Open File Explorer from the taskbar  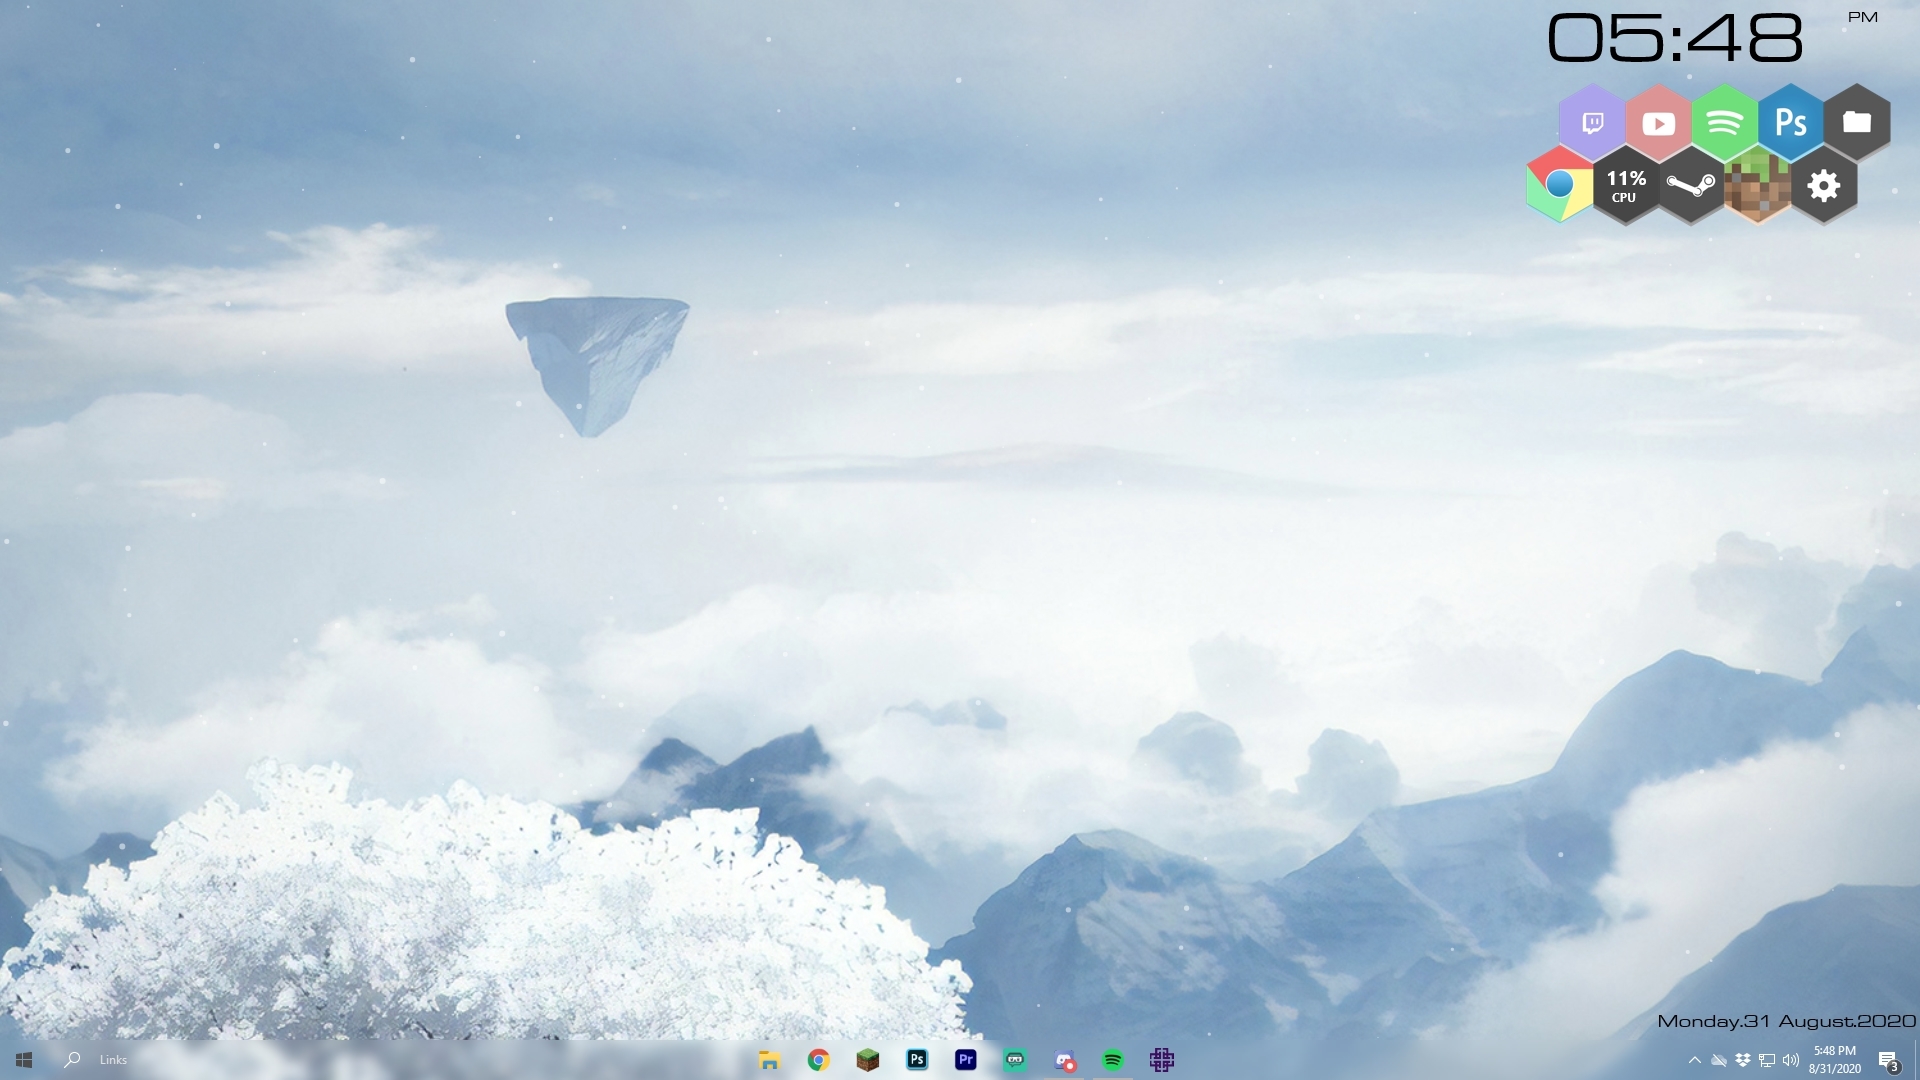(x=769, y=1060)
